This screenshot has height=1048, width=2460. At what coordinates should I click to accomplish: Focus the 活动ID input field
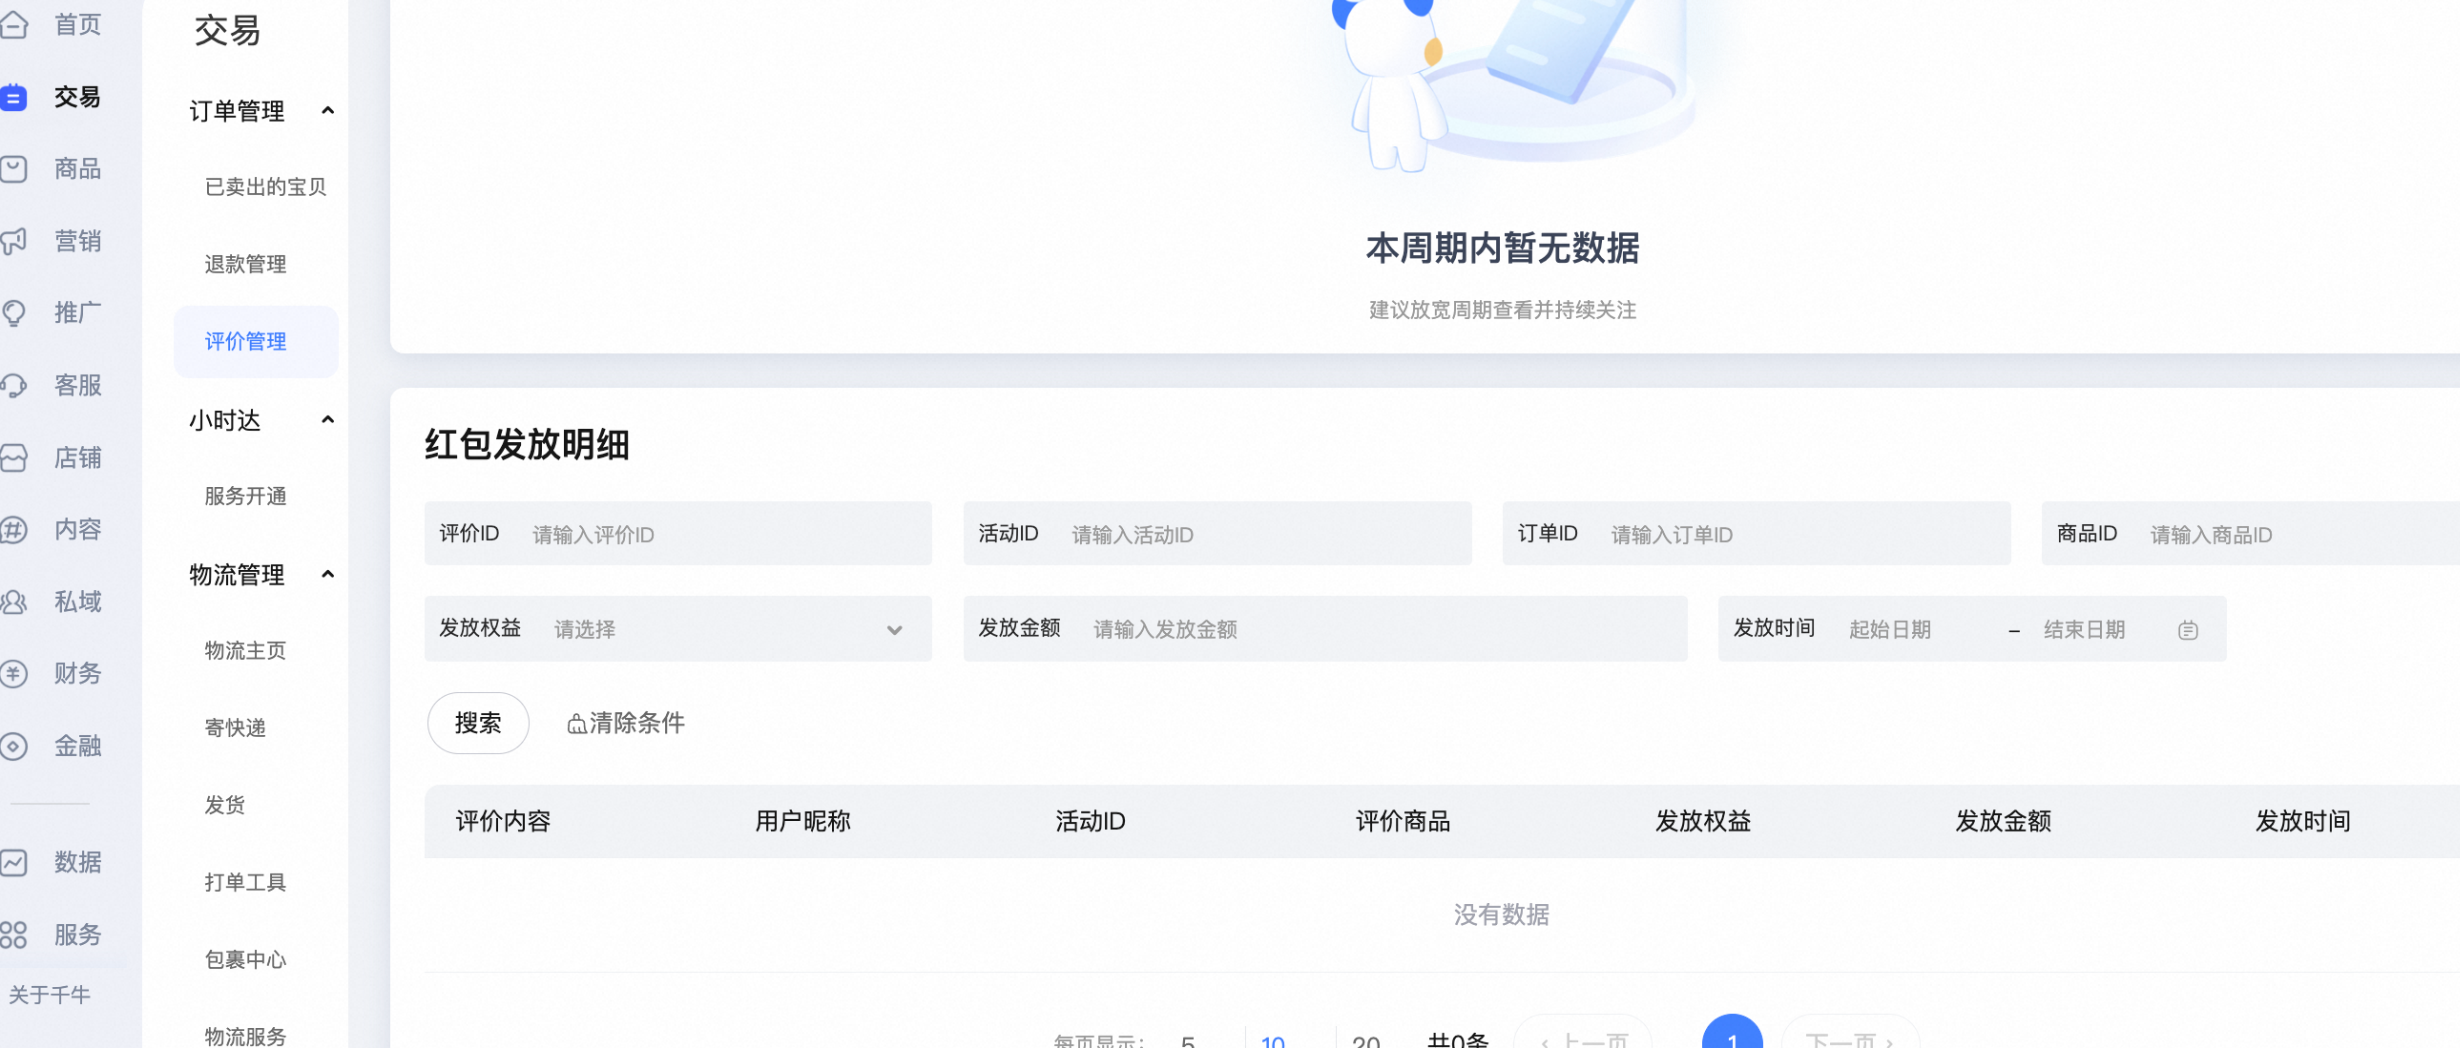(x=1217, y=534)
